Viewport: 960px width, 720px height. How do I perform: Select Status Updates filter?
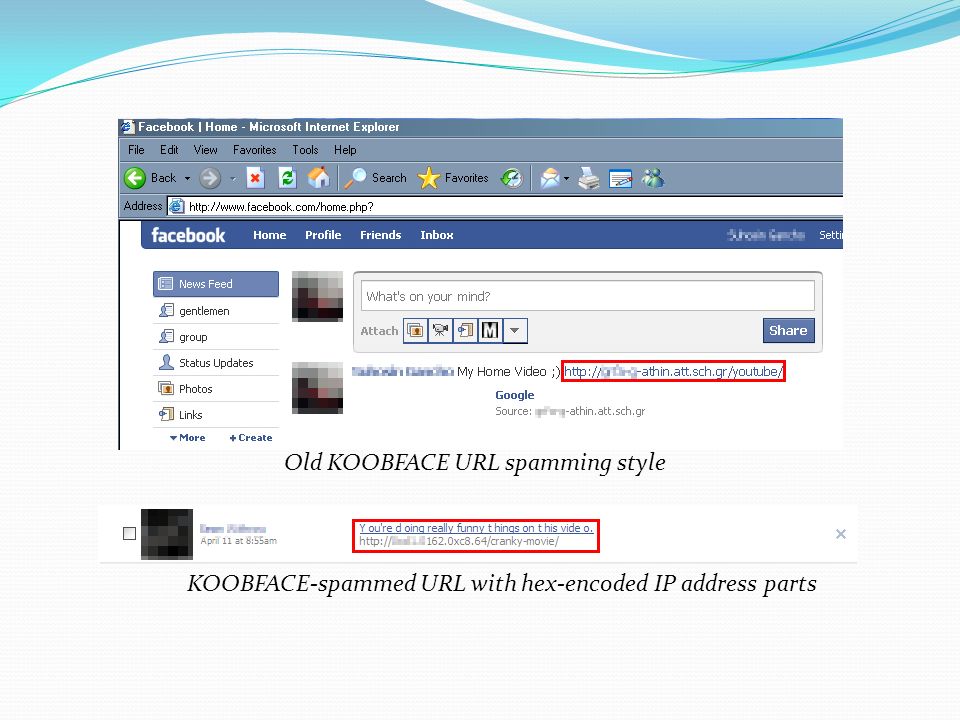(216, 363)
